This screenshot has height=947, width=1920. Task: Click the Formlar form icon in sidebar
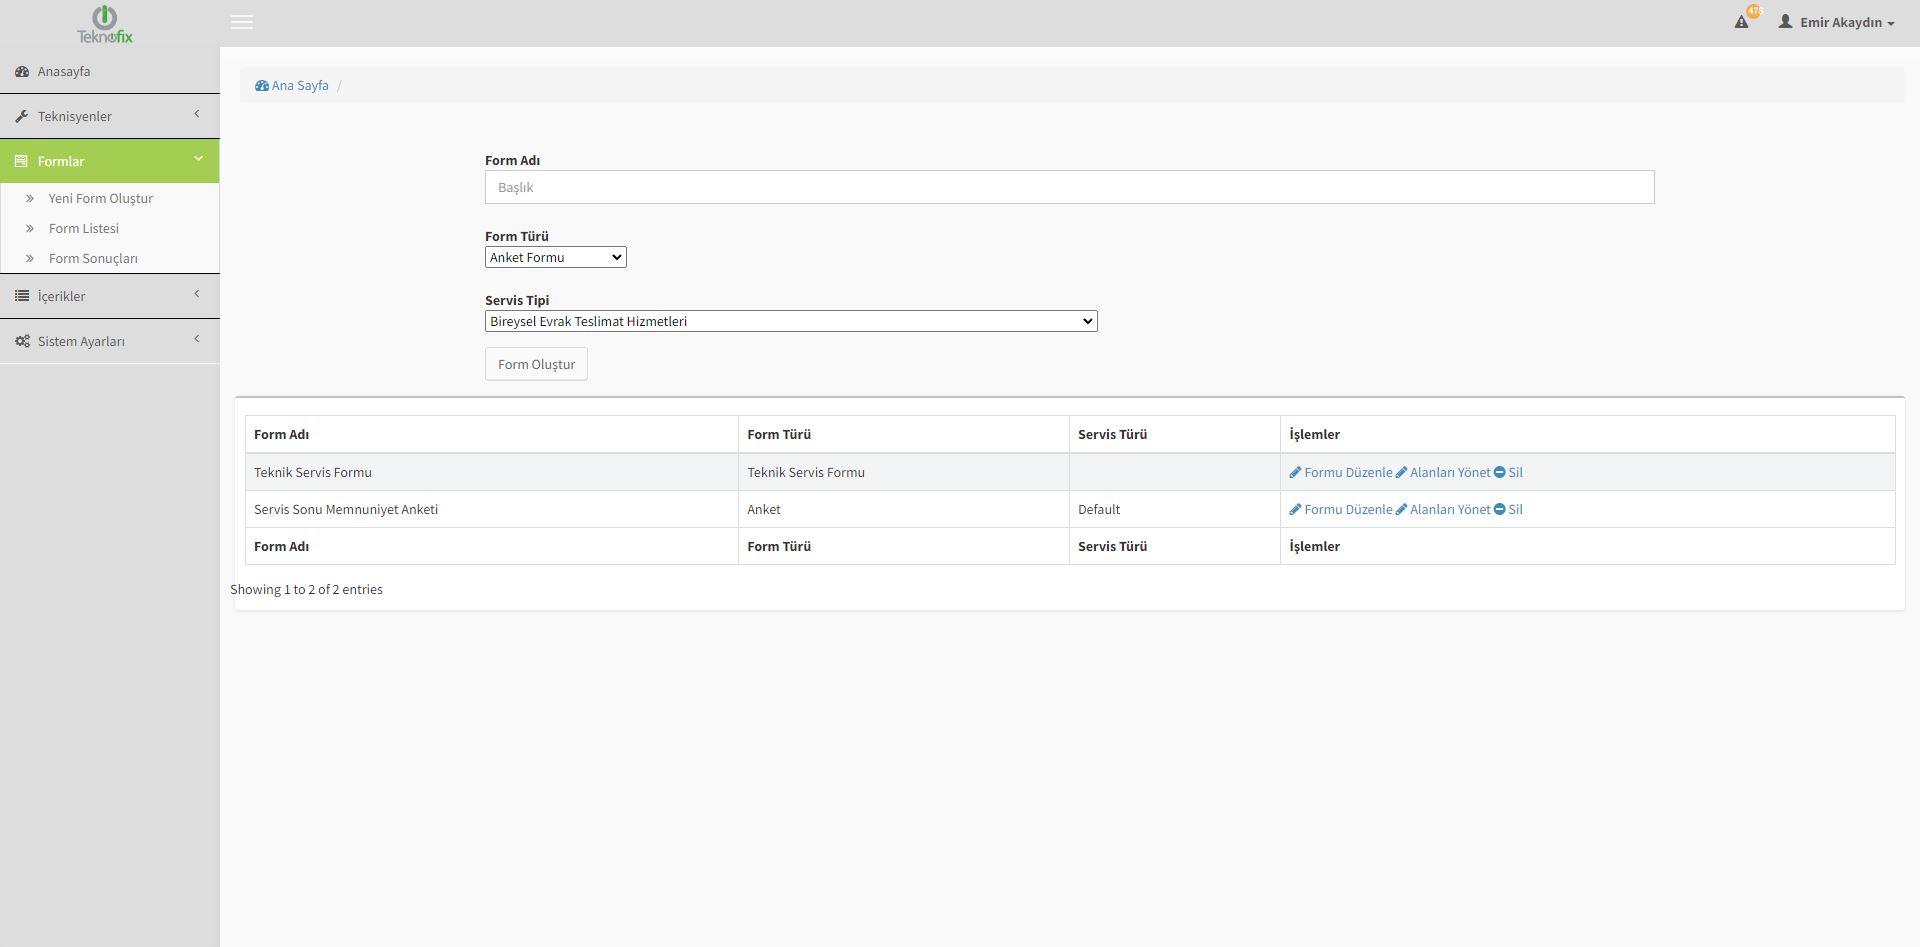[x=22, y=161]
